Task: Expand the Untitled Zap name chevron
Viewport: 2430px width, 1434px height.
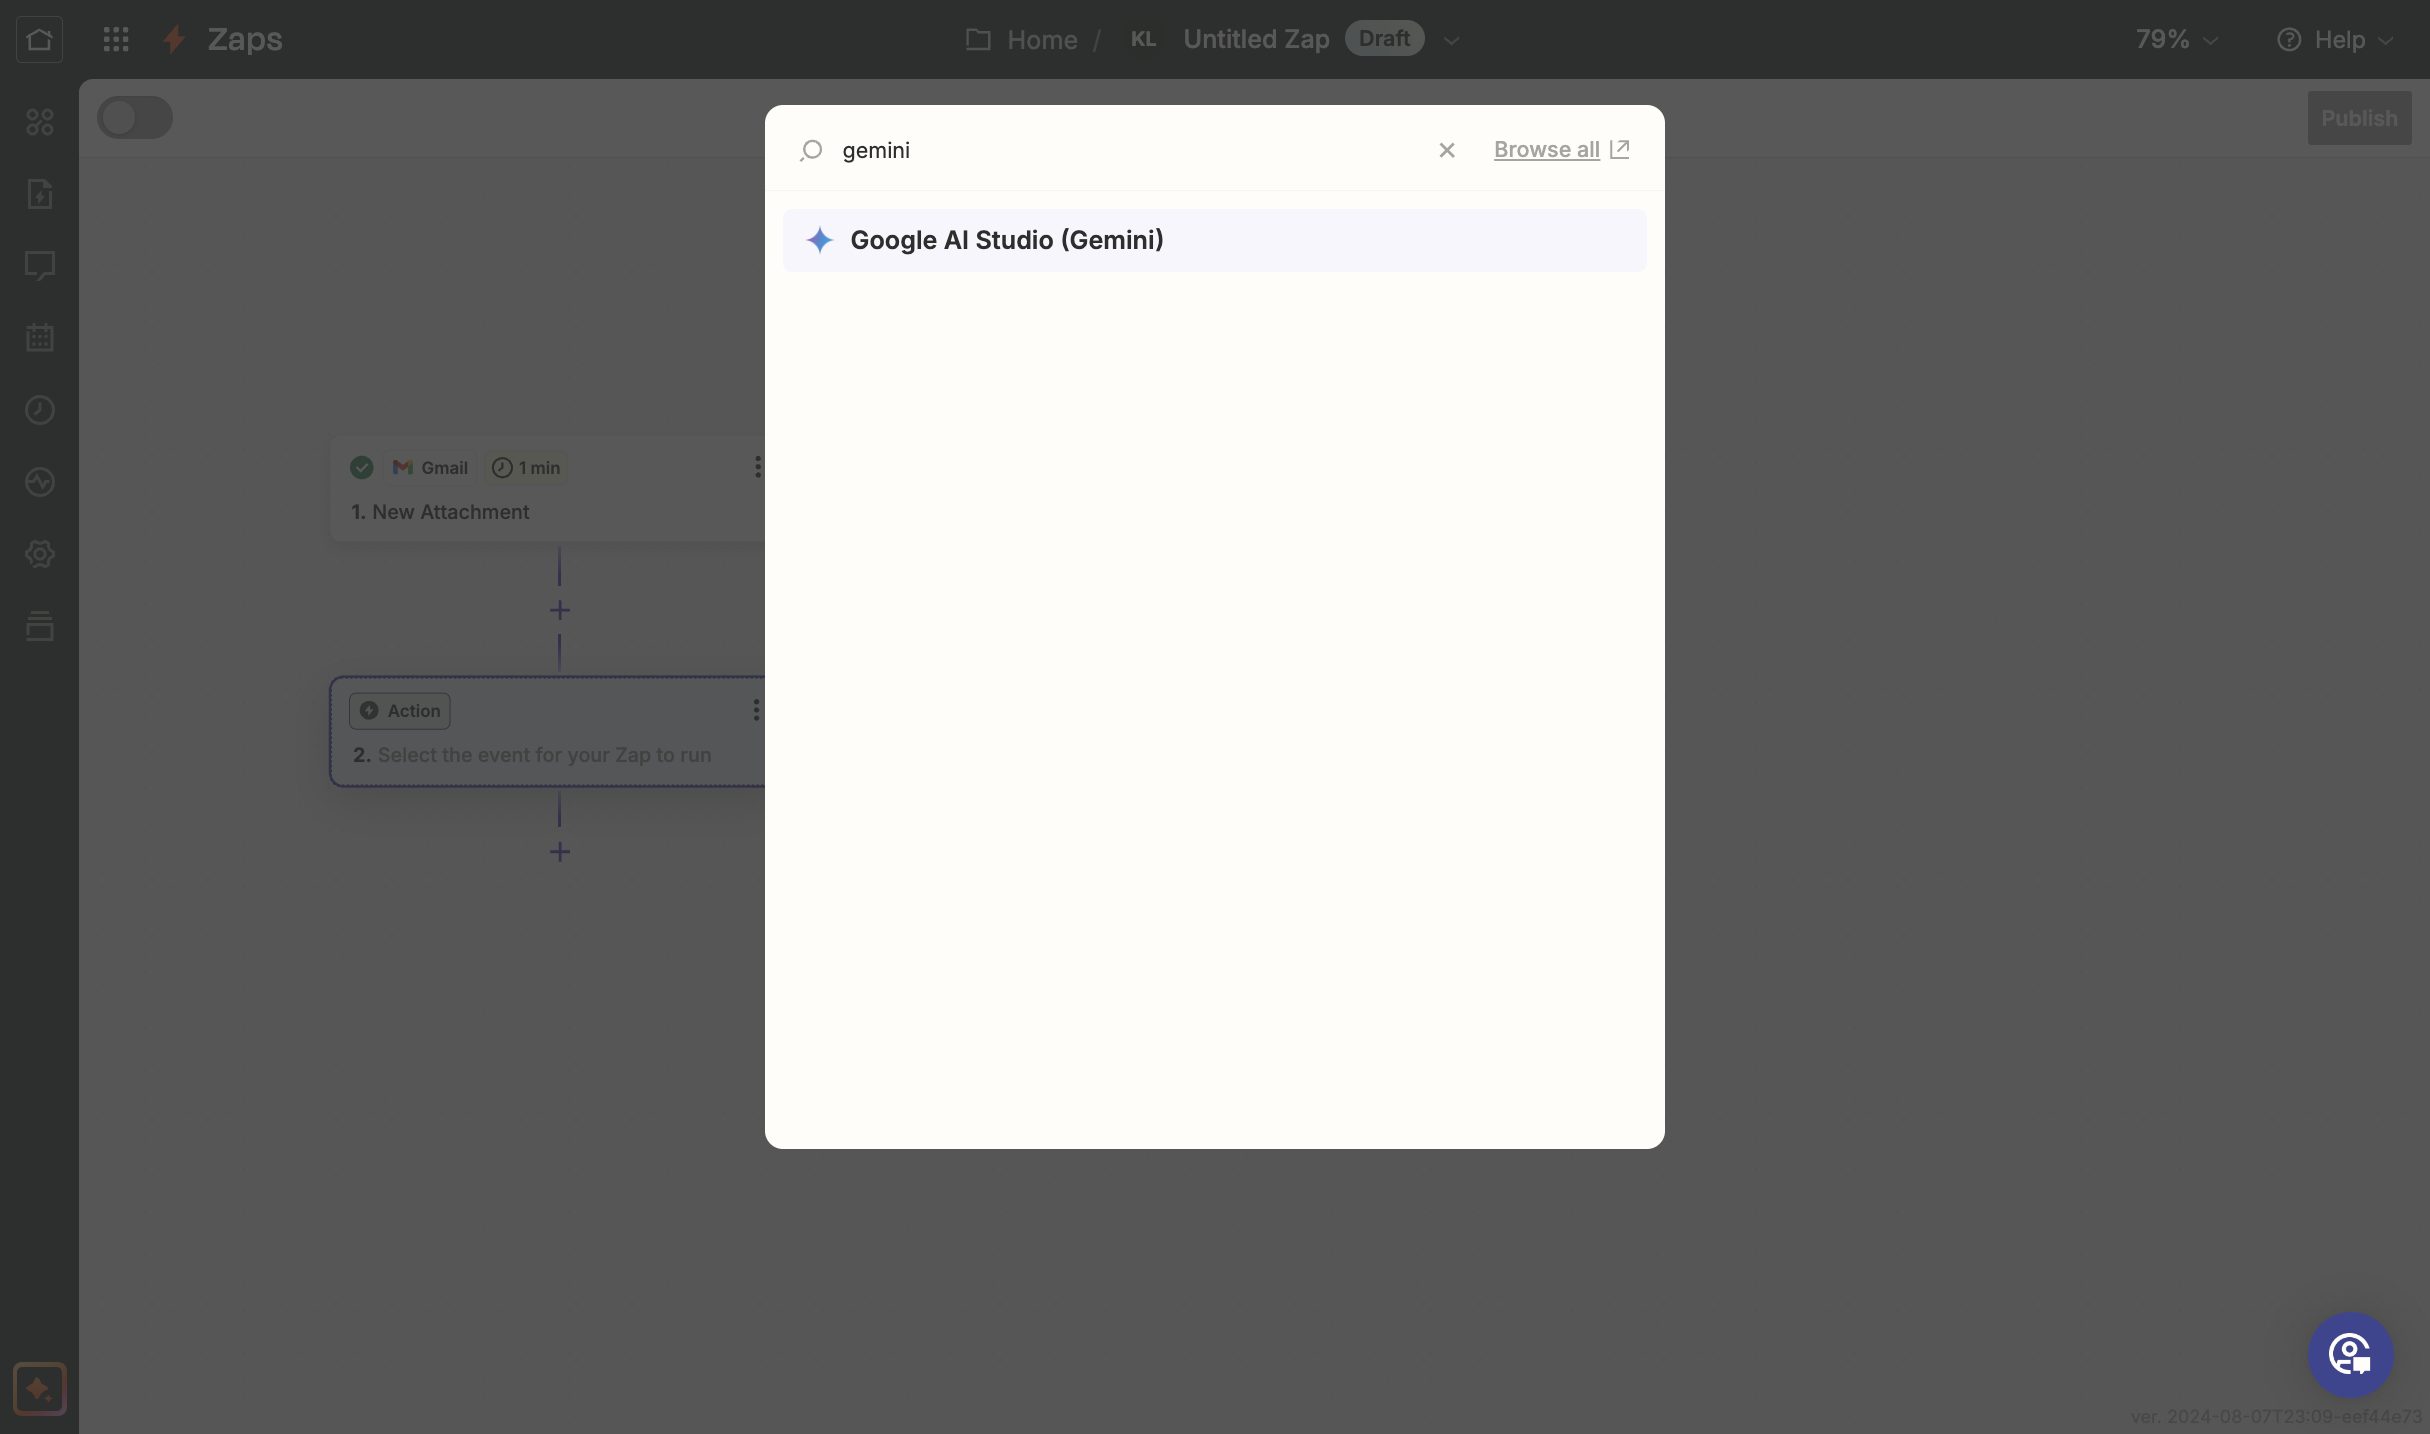Action: pyautogui.click(x=1451, y=40)
